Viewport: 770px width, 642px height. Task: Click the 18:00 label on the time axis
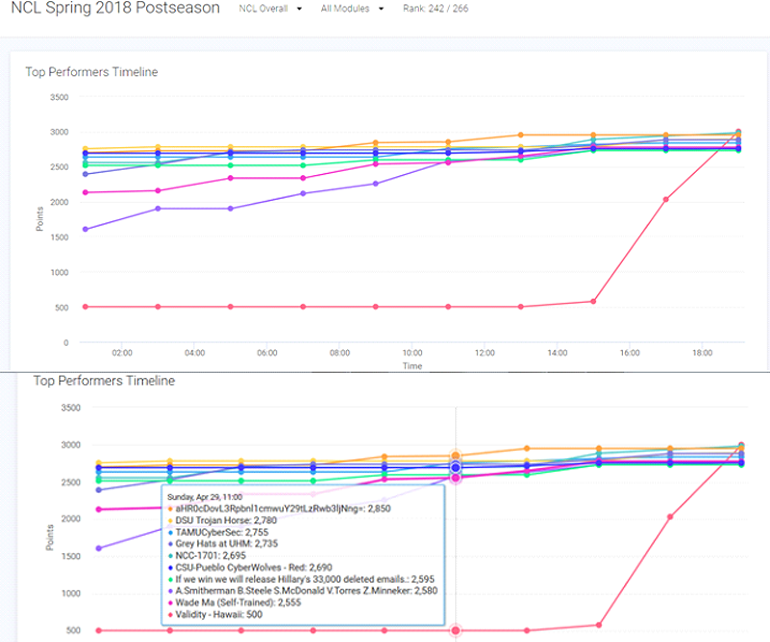pyautogui.click(x=702, y=353)
